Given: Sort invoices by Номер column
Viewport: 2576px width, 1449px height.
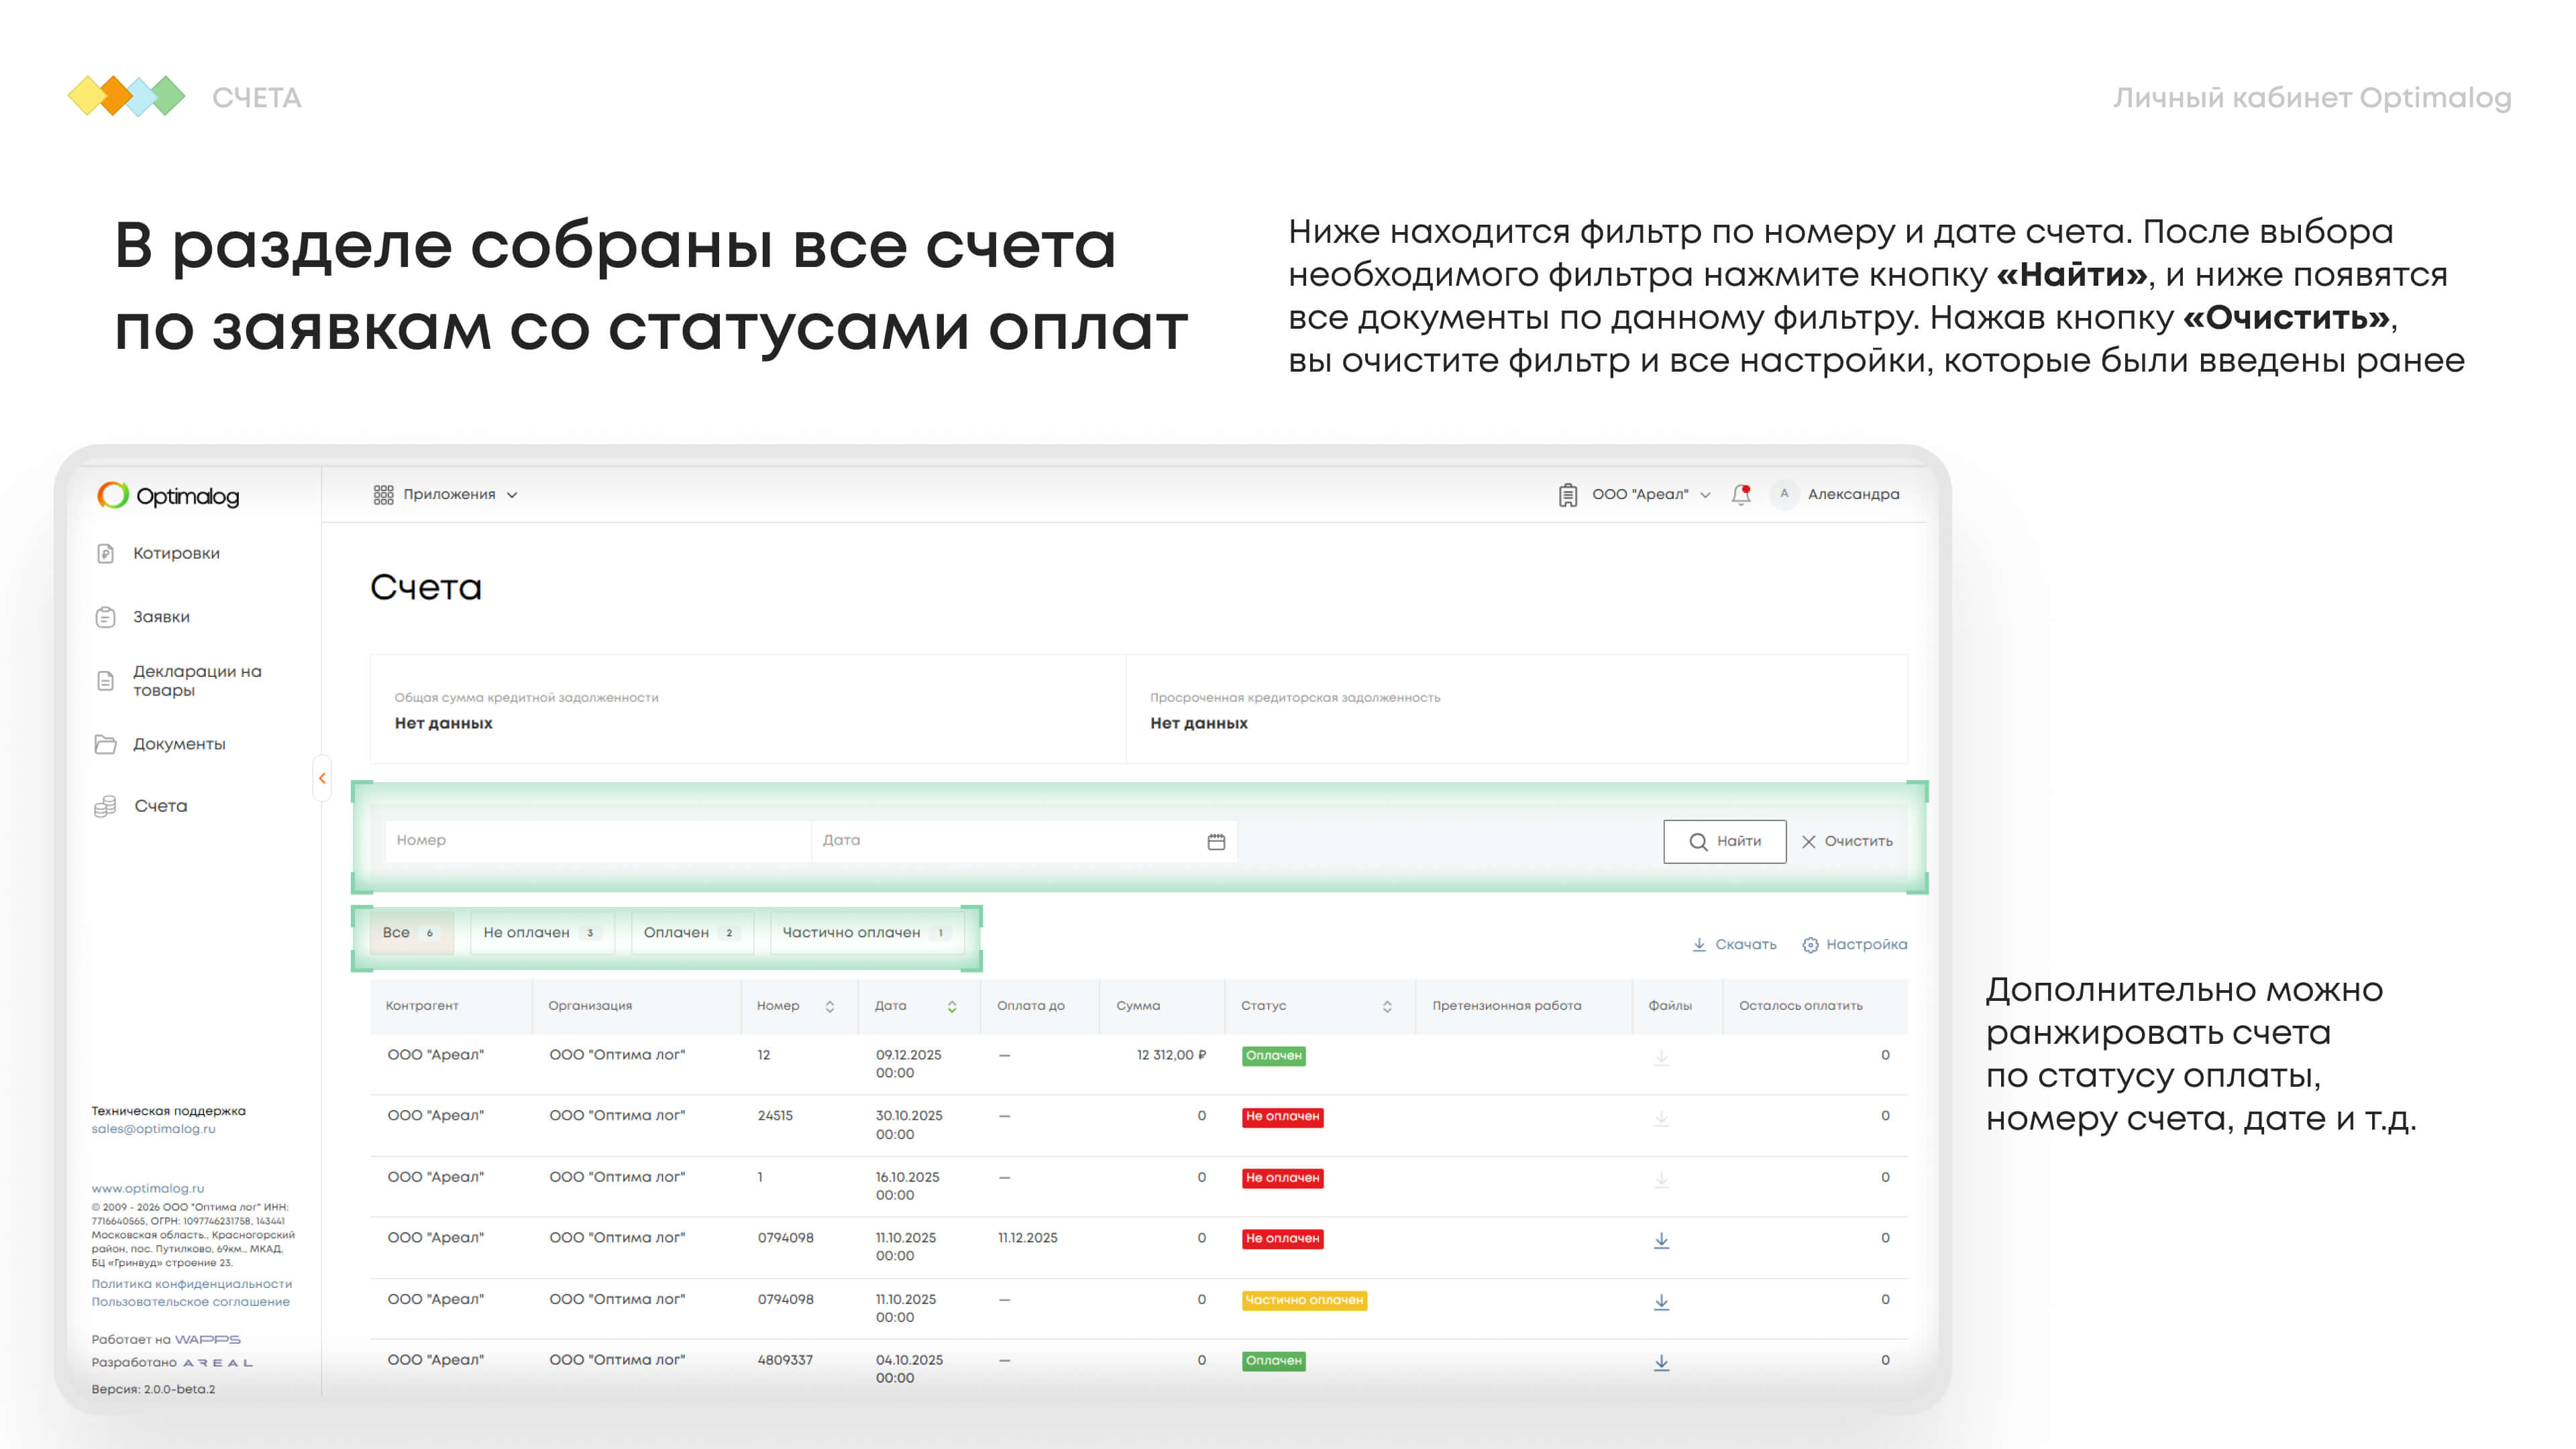Looking at the screenshot, I should tap(829, 1006).
